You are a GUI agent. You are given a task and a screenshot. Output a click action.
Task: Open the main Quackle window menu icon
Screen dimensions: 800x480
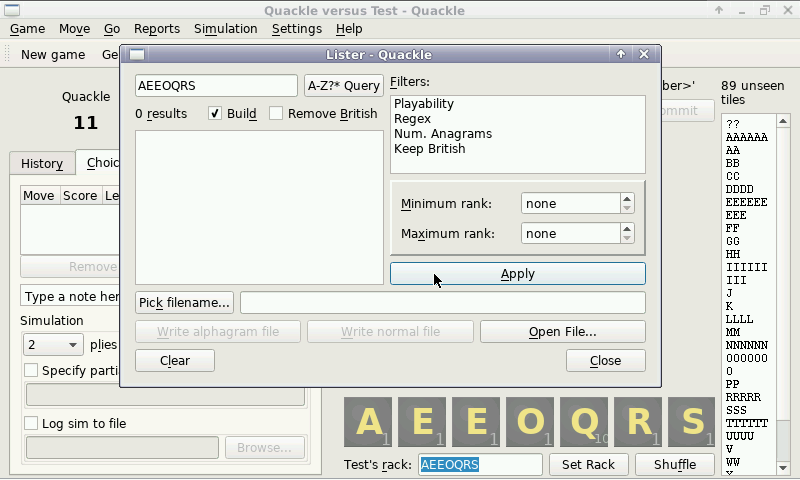click(x=11, y=10)
